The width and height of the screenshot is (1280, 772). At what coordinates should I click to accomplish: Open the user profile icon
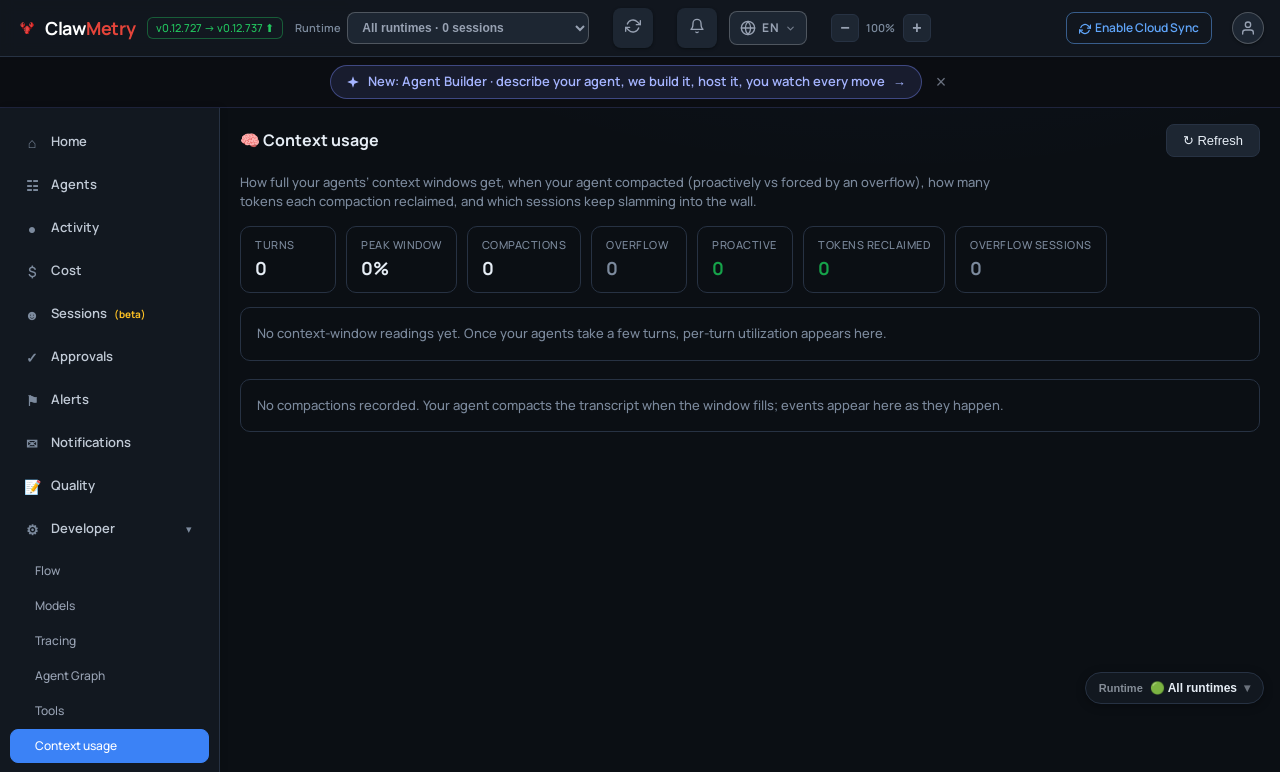click(x=1248, y=28)
